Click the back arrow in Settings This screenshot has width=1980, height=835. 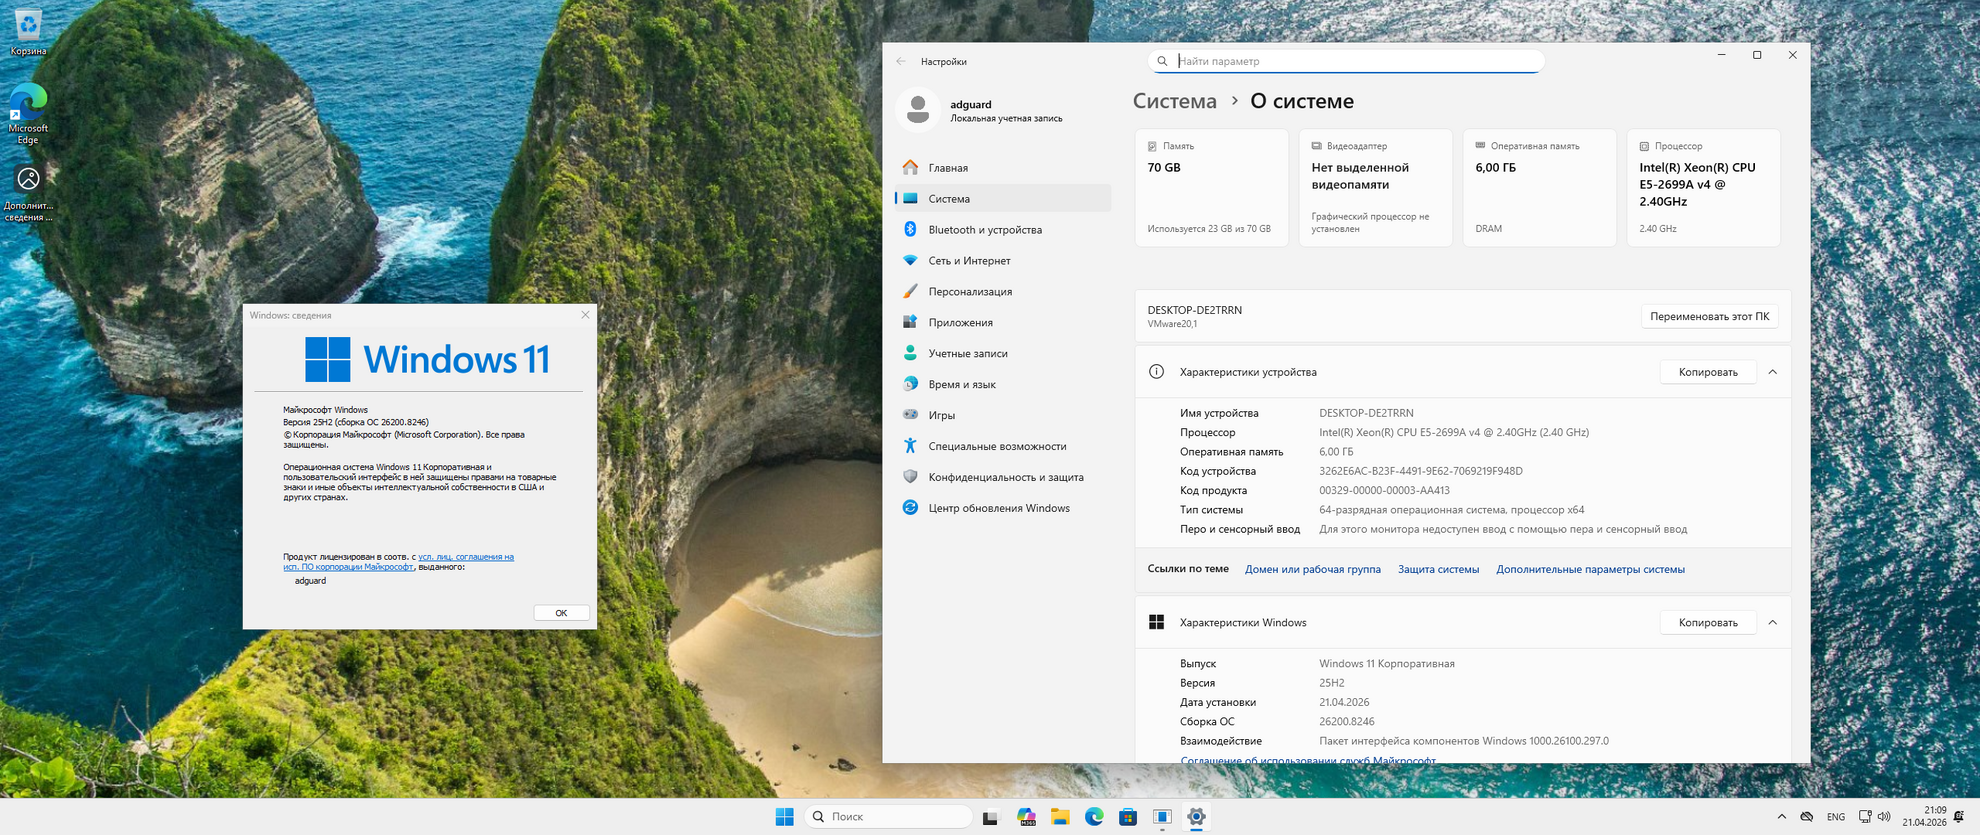point(901,61)
